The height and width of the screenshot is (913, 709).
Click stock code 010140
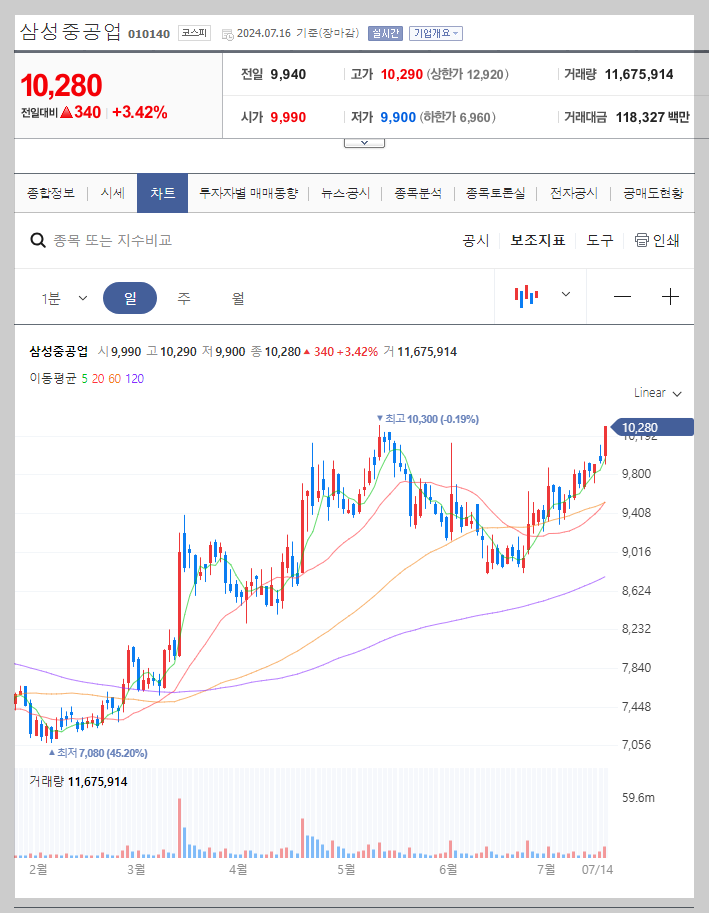pos(149,34)
